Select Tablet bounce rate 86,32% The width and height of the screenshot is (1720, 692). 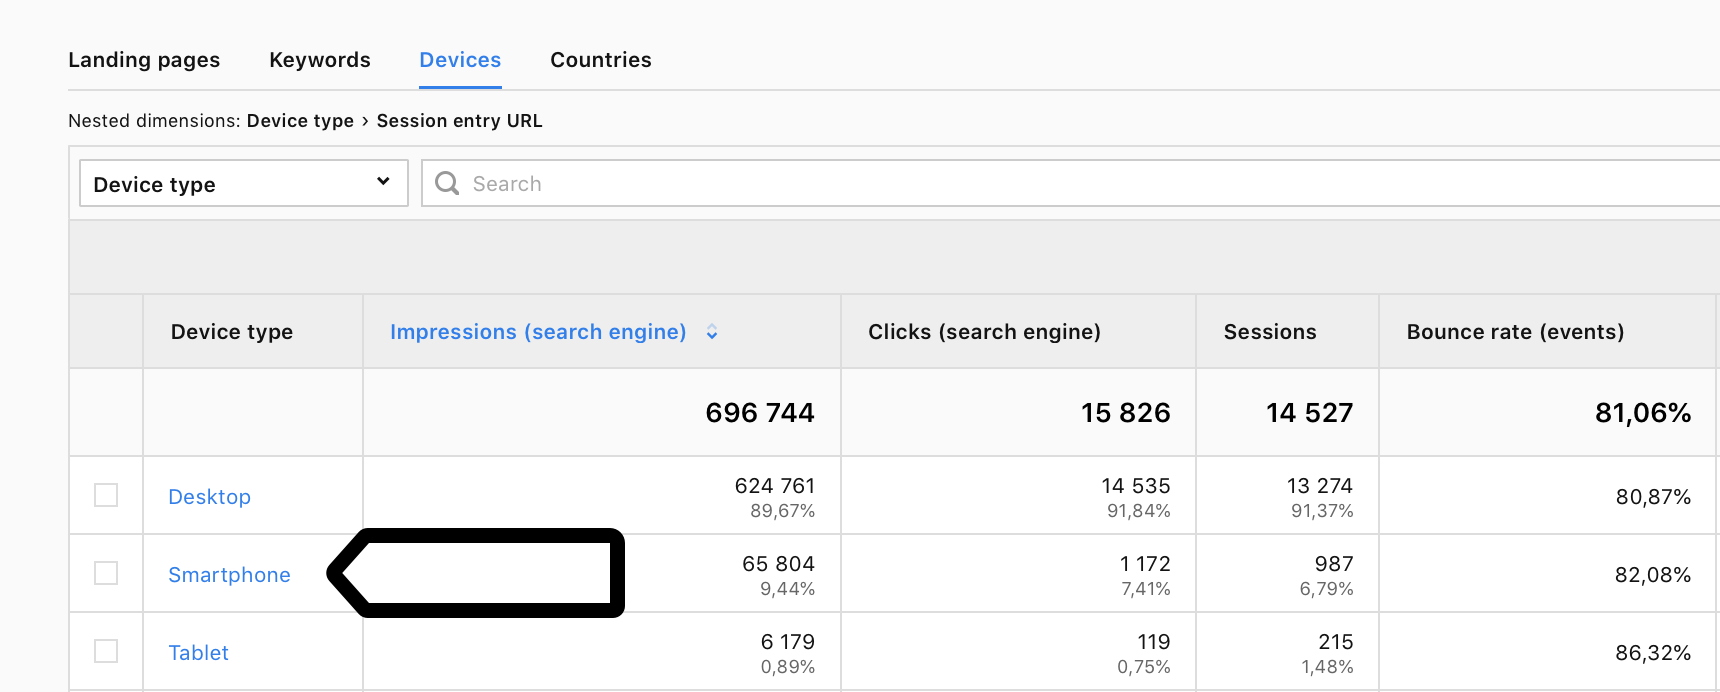point(1653,653)
